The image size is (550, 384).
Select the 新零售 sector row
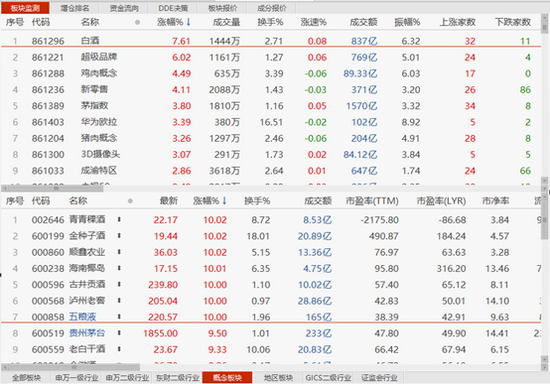coord(271,89)
